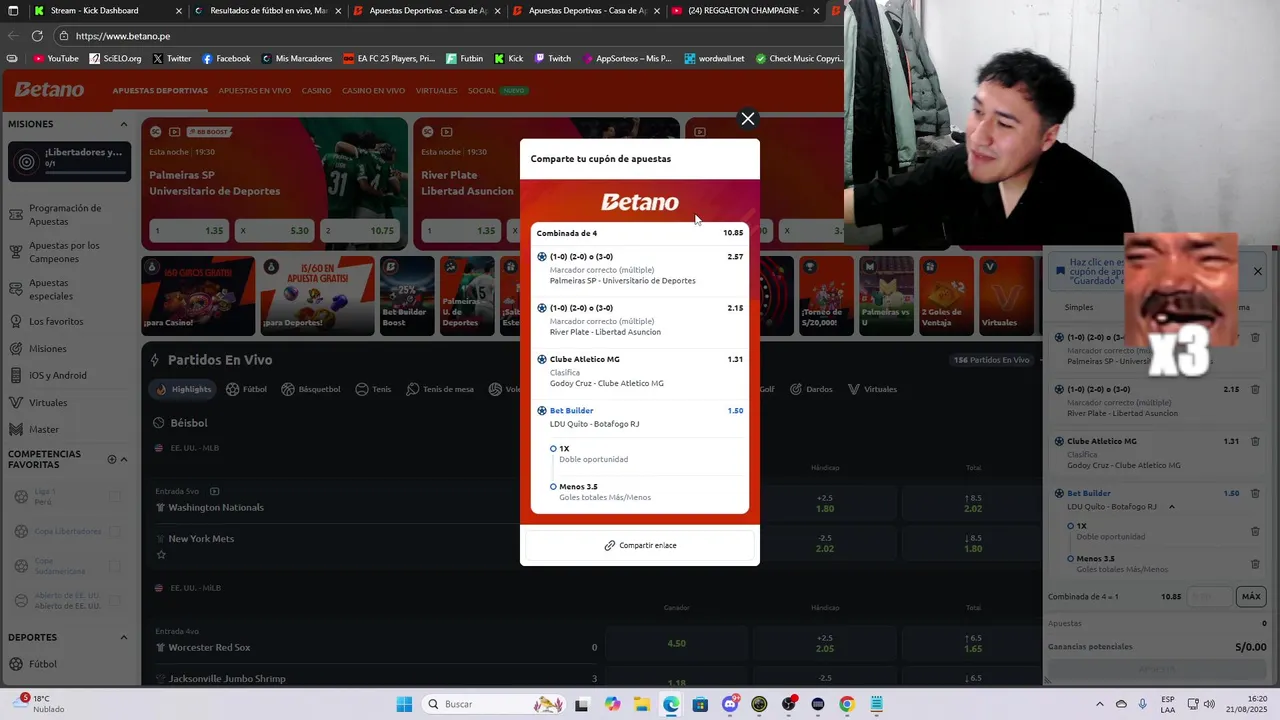The height and width of the screenshot is (720, 1280).
Task: Filter live matches by Dardos
Action: [x=811, y=389]
